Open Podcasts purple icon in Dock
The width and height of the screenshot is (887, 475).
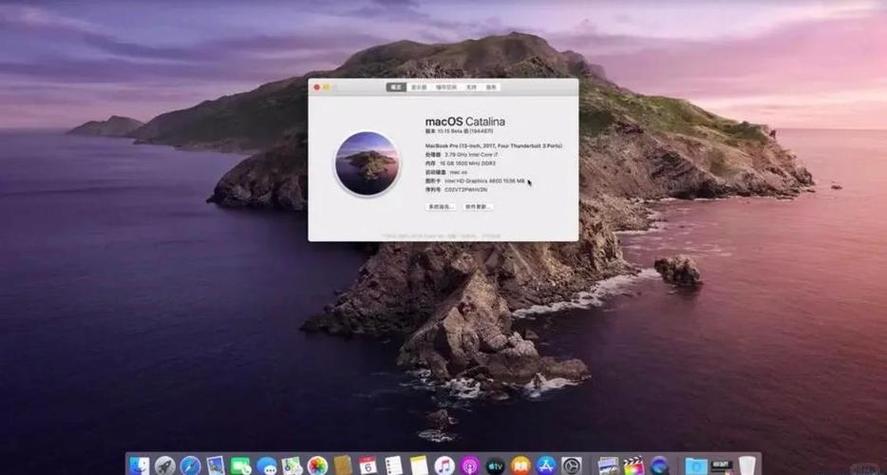coord(470,466)
